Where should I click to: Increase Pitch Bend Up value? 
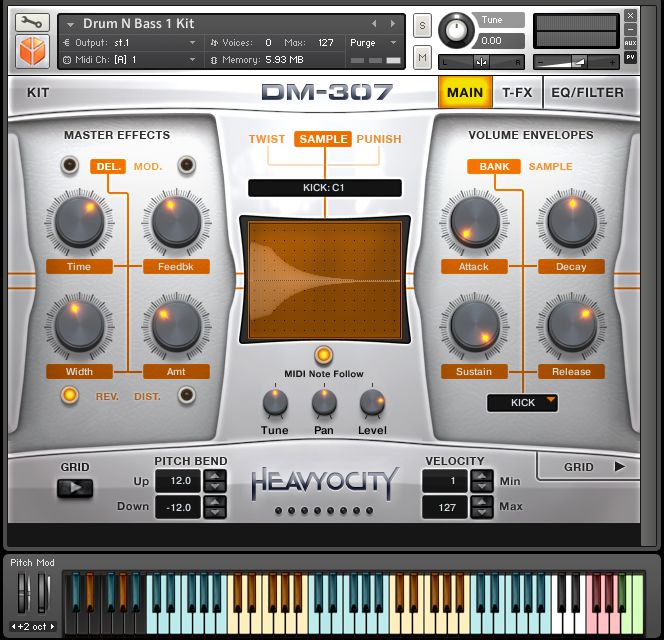tap(215, 475)
